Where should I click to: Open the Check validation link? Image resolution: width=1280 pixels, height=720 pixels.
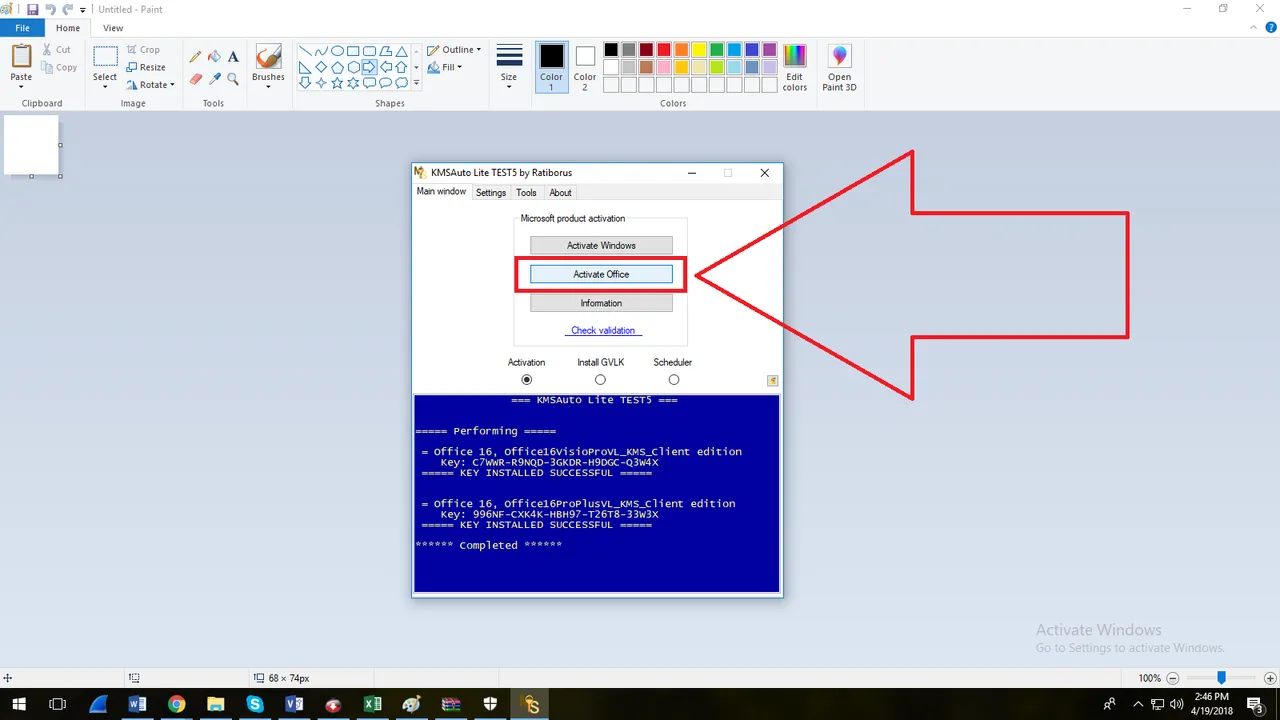(x=602, y=330)
